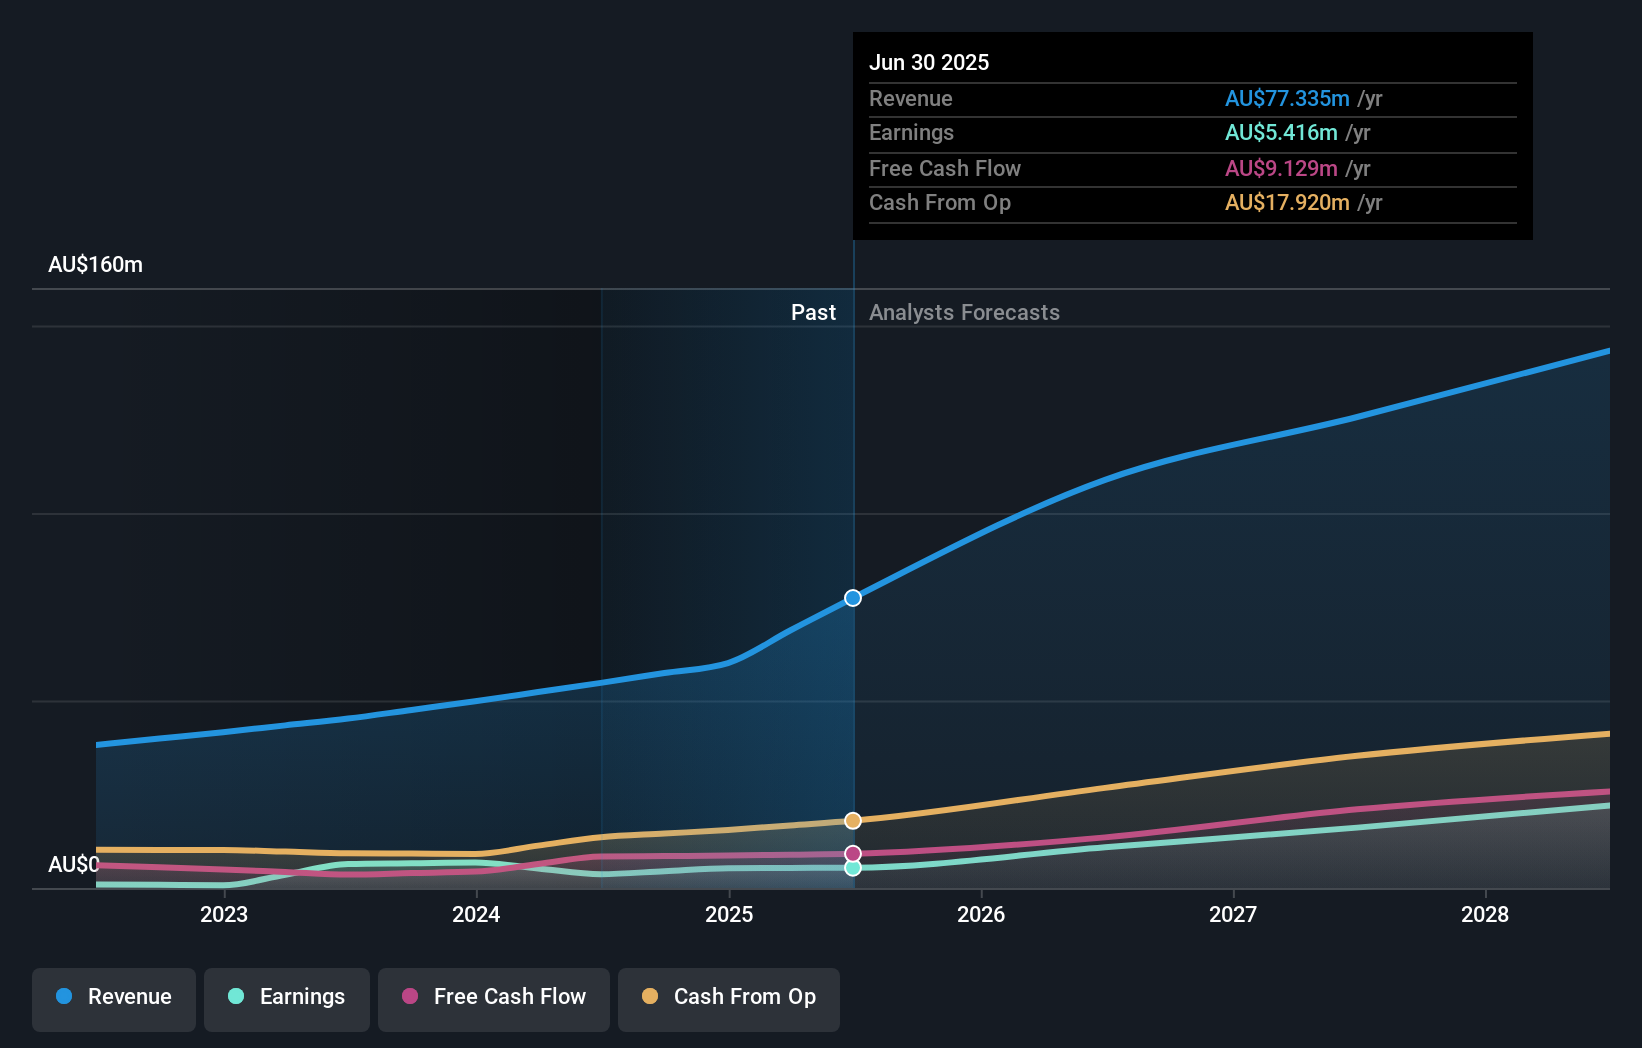Viewport: 1642px width, 1048px height.
Task: Click the Cash From Op tooltip row label
Action: tap(940, 202)
